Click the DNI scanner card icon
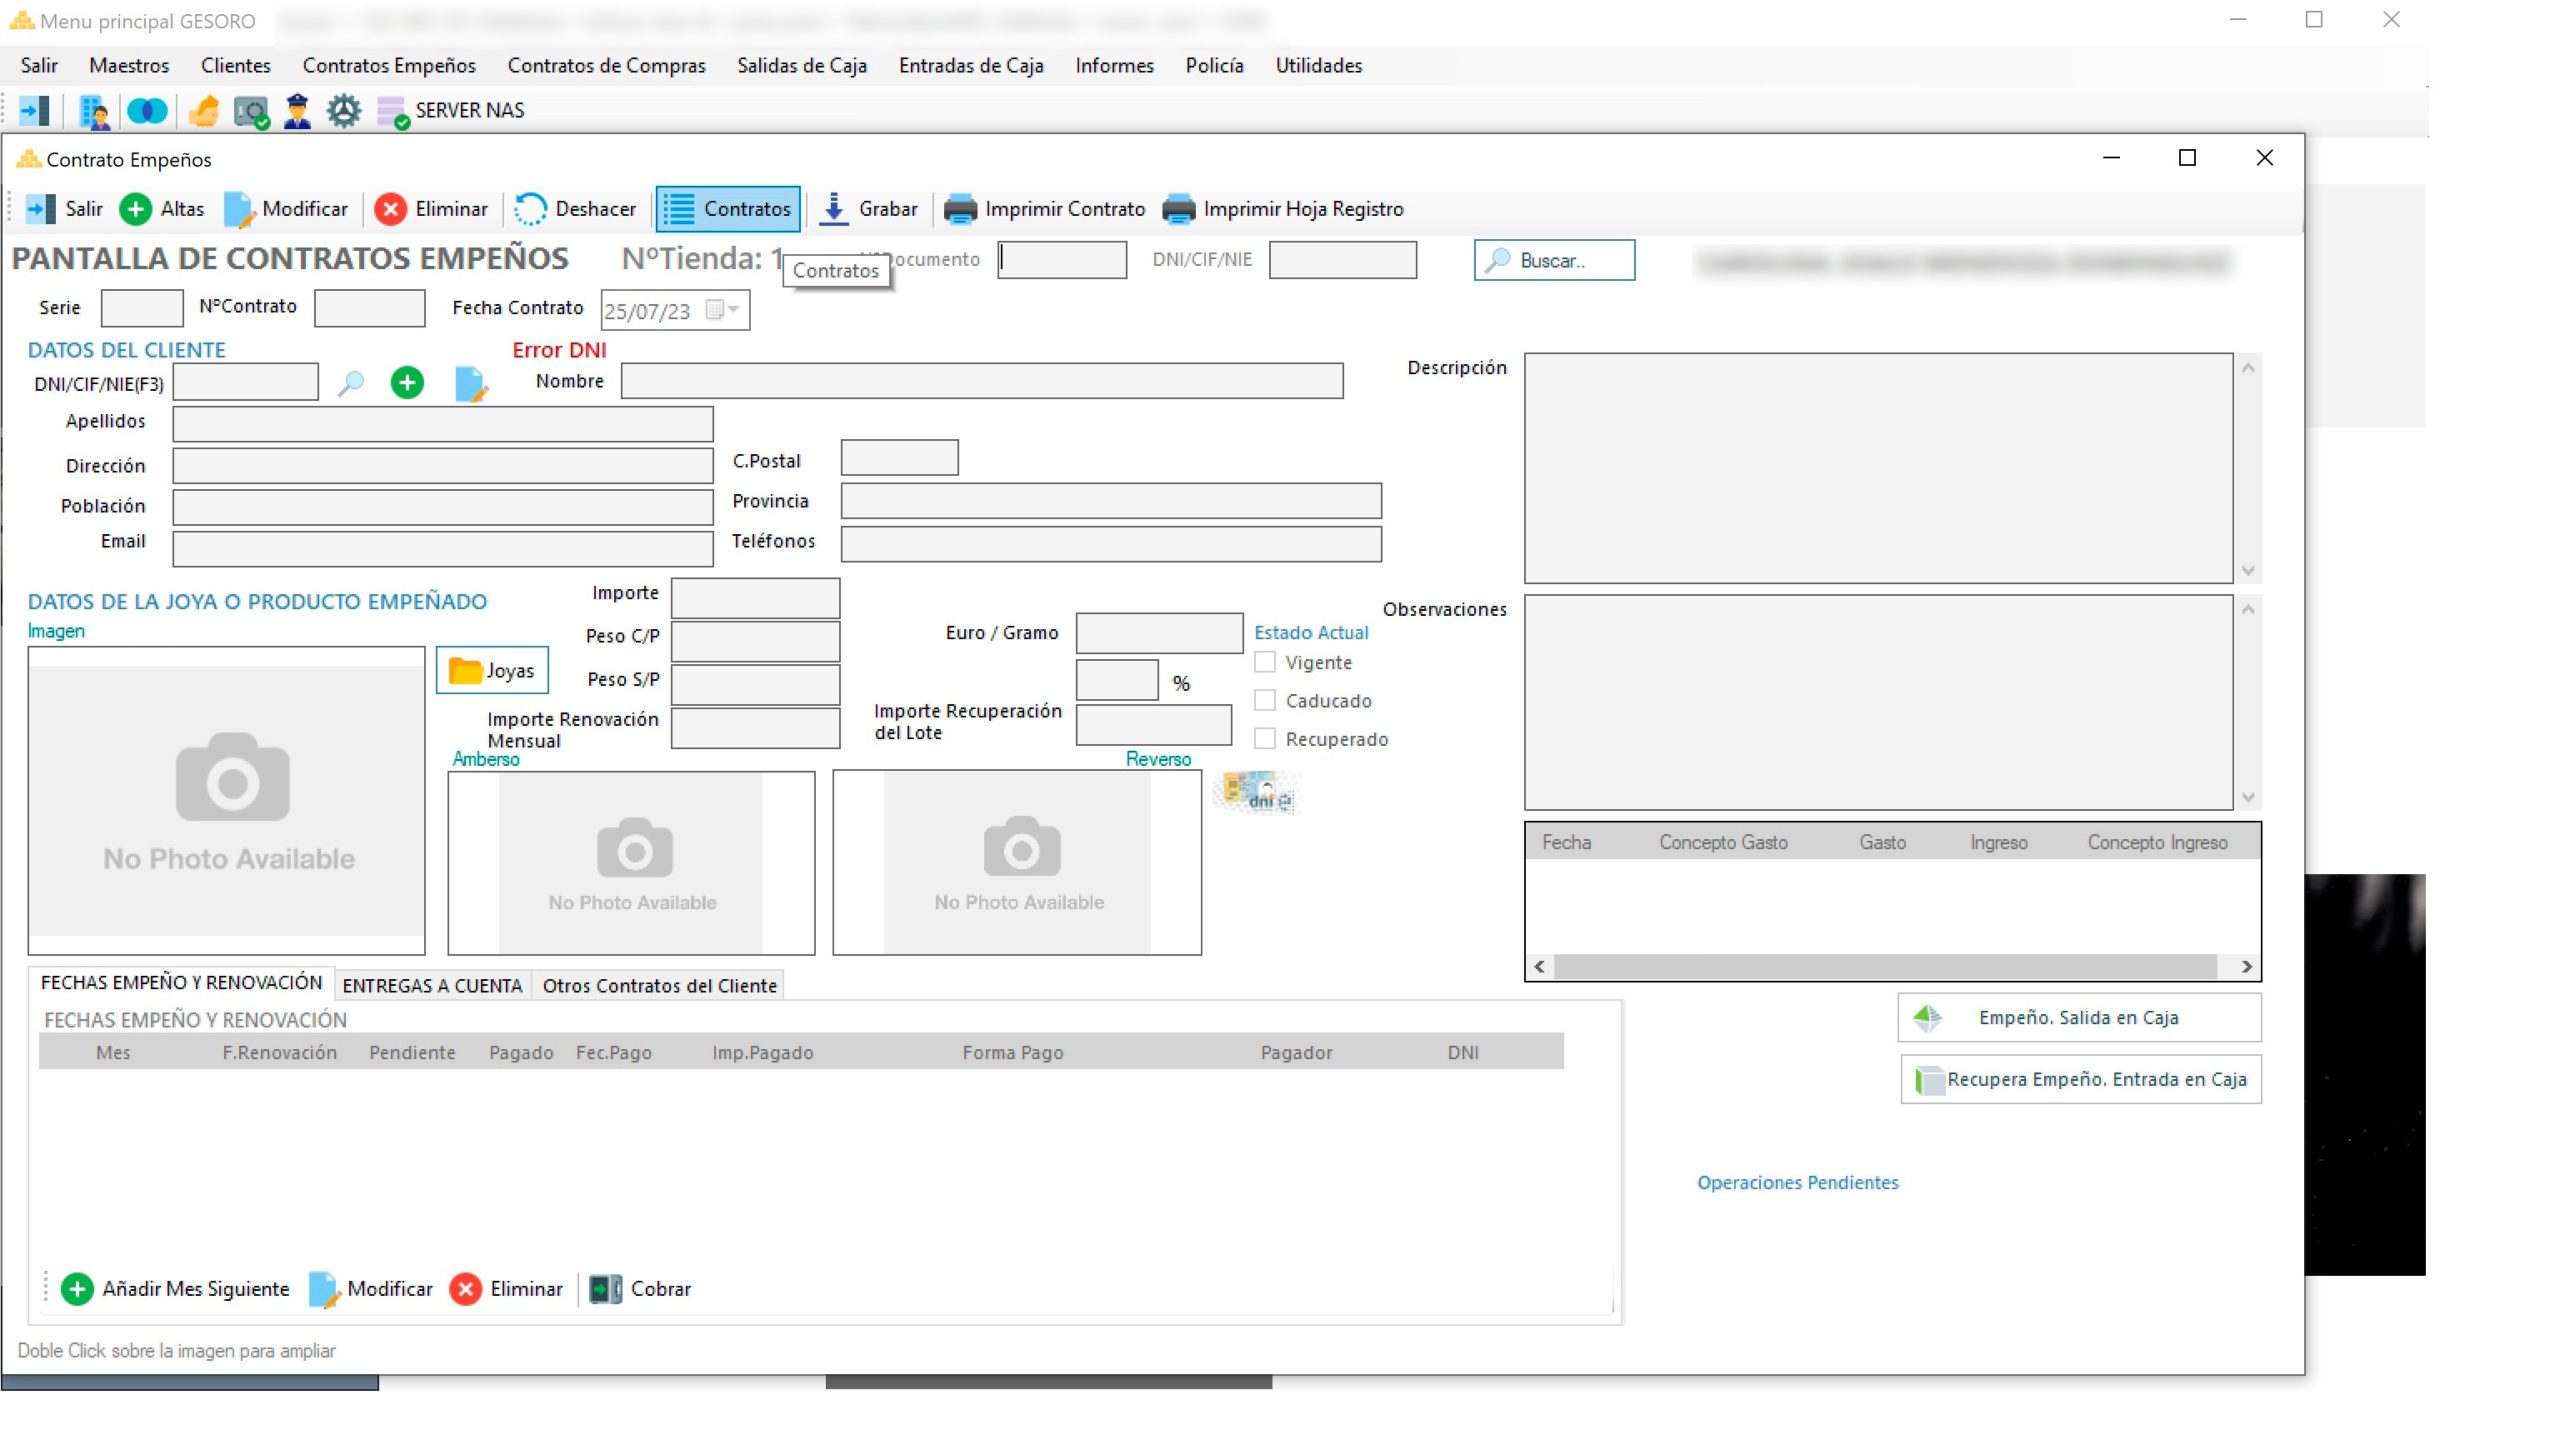This screenshot has width=2560, height=1440. click(1258, 792)
